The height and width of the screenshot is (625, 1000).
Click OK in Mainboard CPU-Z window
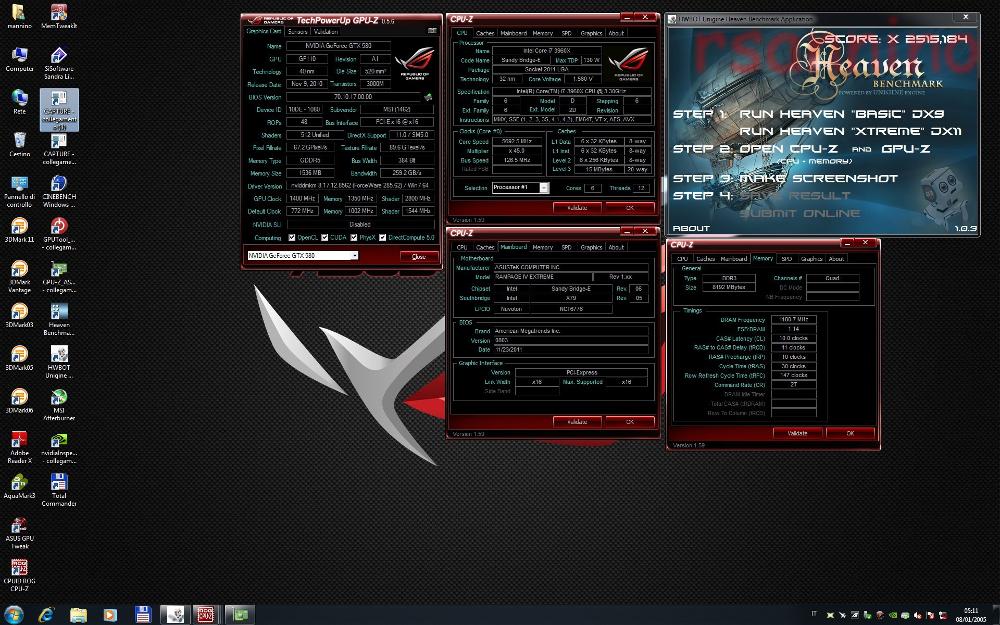click(629, 422)
